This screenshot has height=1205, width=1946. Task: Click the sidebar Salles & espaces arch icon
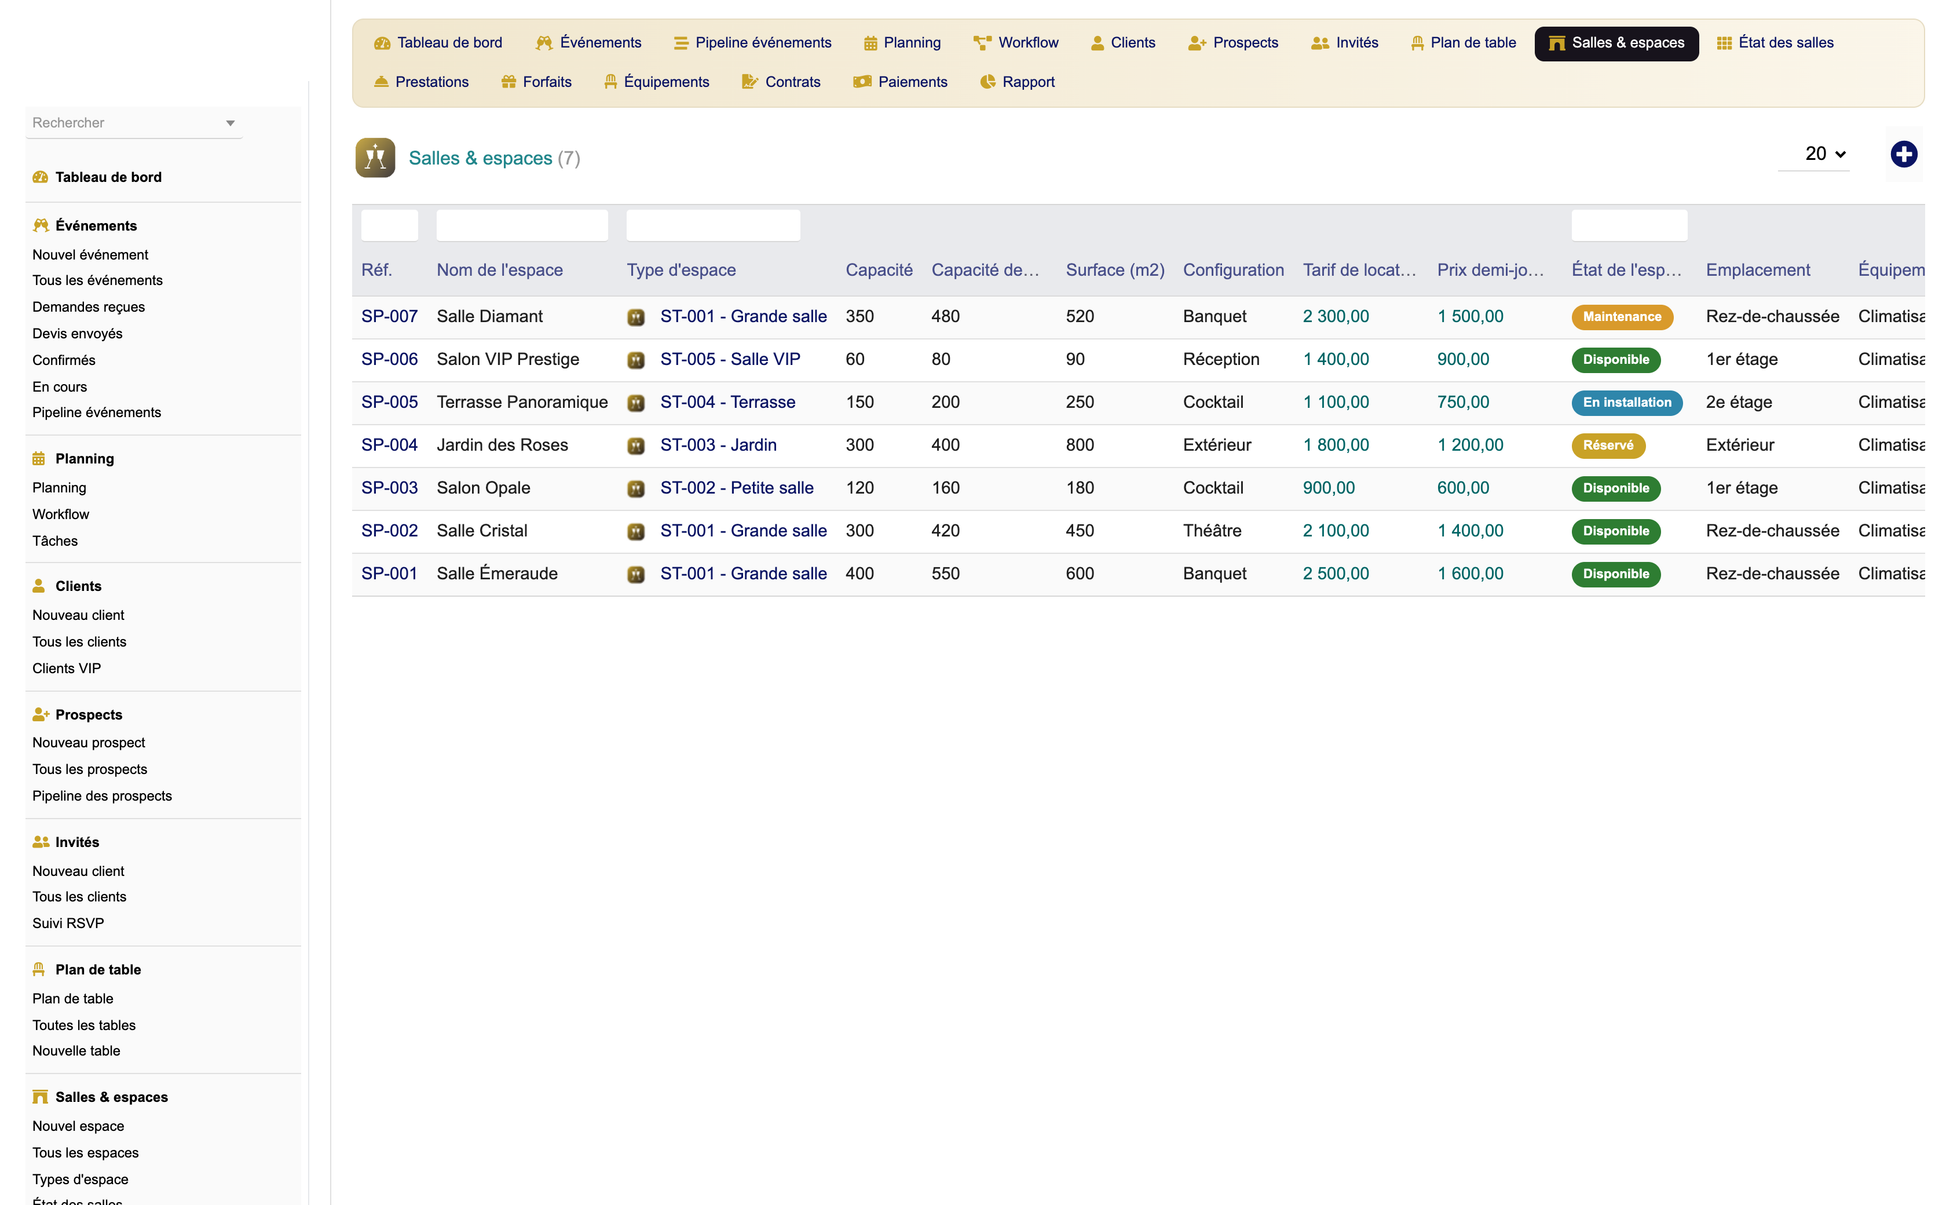(x=40, y=1097)
